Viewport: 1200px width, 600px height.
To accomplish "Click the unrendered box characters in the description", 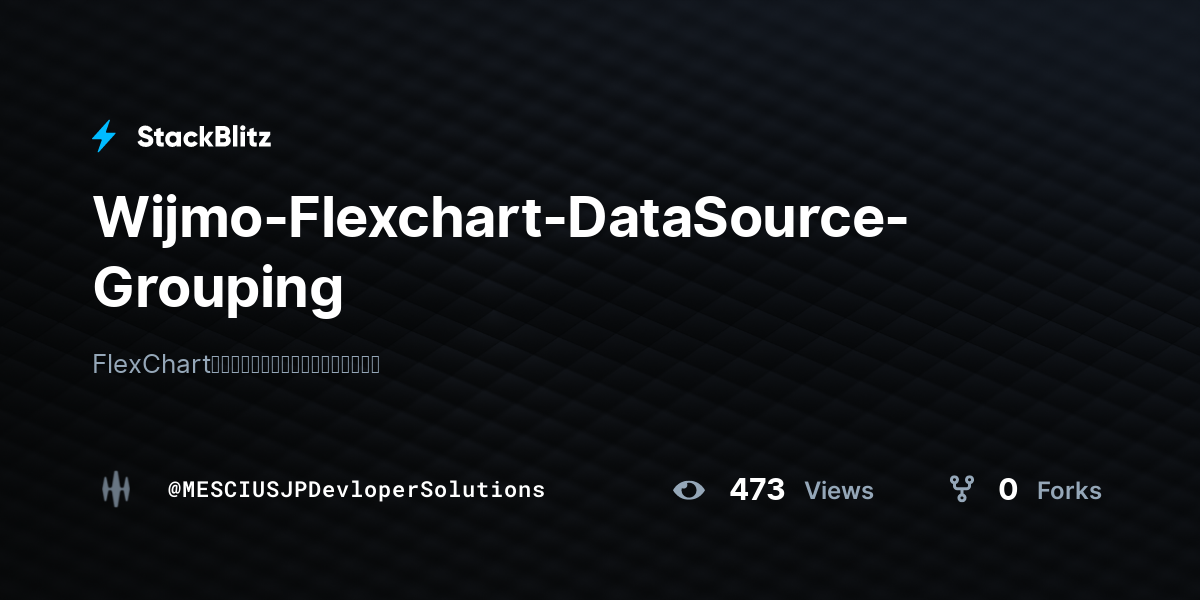I will tap(294, 364).
